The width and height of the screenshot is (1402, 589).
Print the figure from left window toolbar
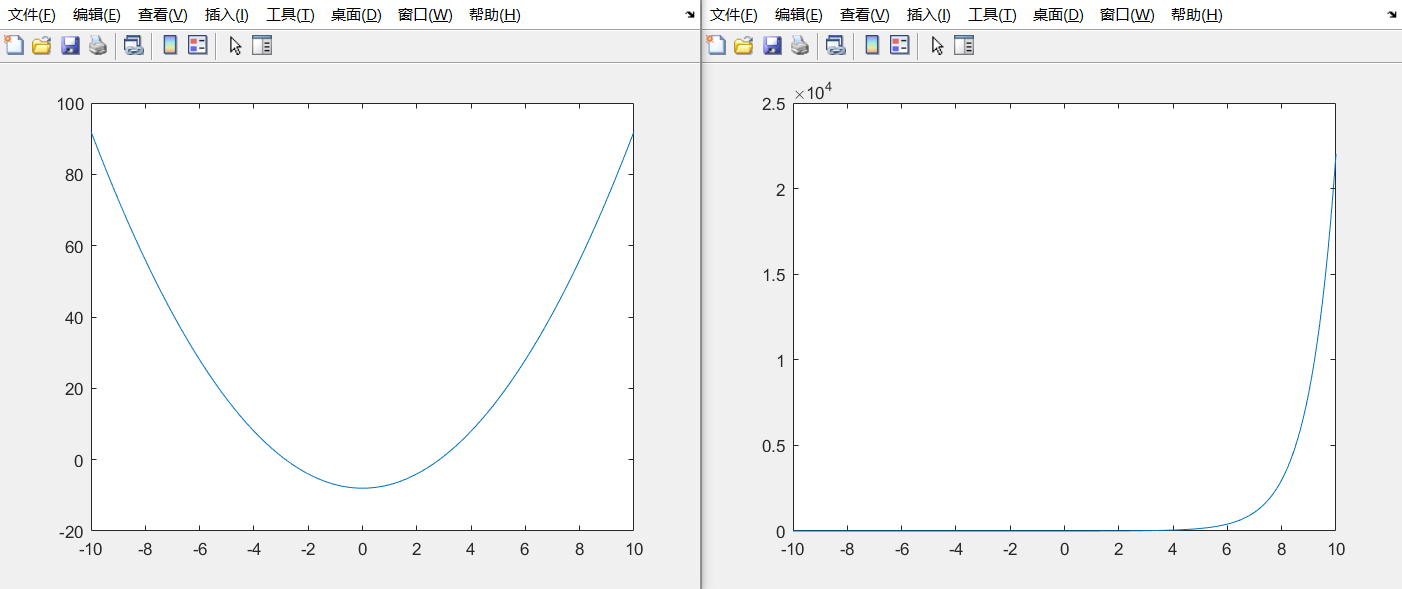tap(98, 45)
